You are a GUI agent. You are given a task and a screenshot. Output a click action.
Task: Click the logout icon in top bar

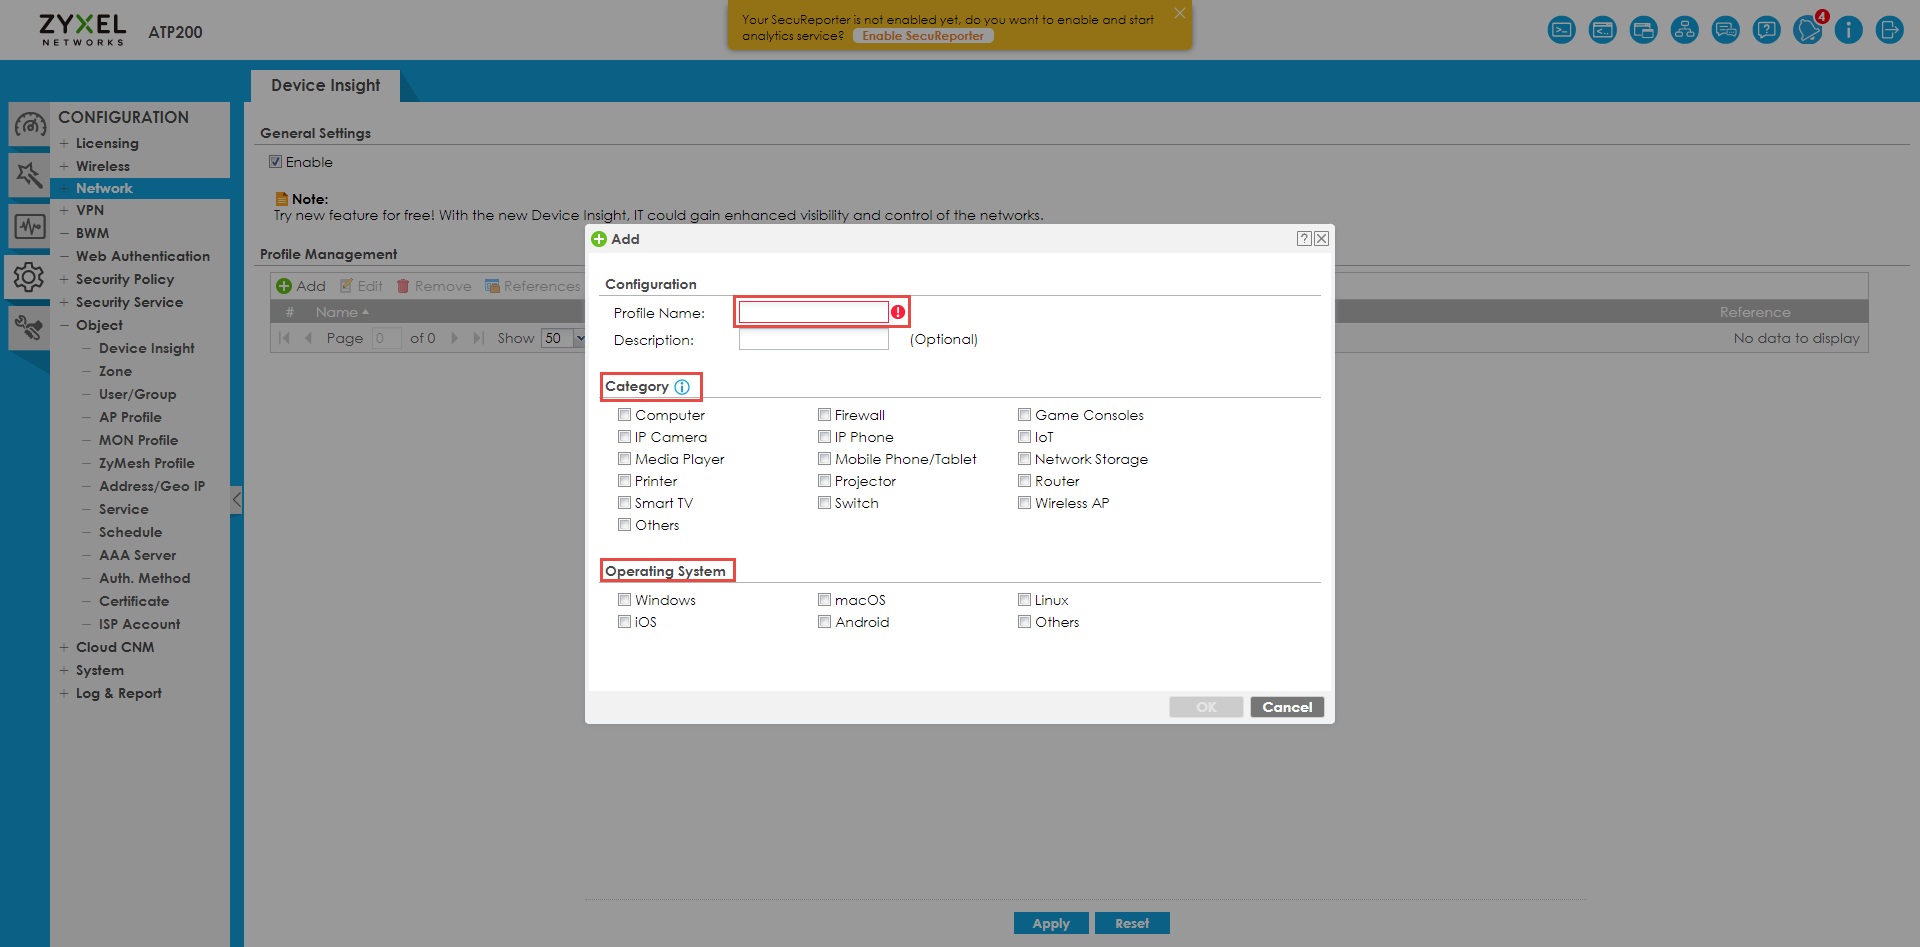click(x=1889, y=30)
